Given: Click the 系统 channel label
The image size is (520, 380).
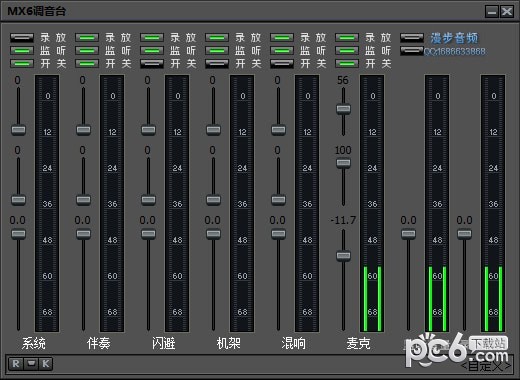Looking at the screenshot, I should coord(34,343).
